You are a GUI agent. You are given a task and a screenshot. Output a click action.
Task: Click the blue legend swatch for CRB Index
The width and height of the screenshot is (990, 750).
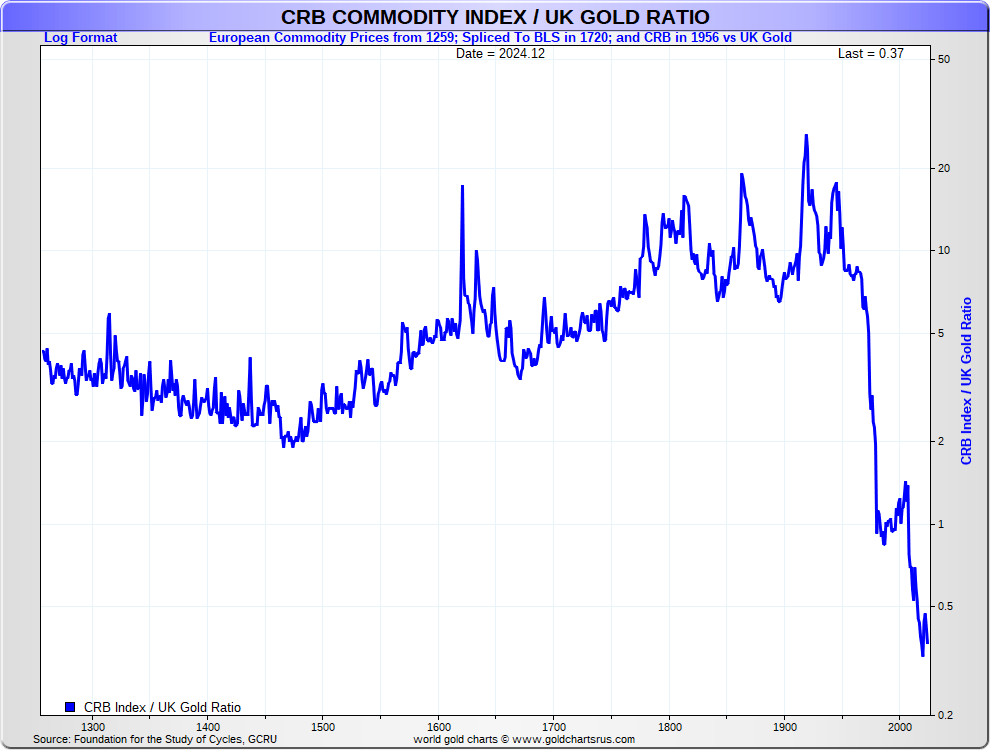[70, 707]
